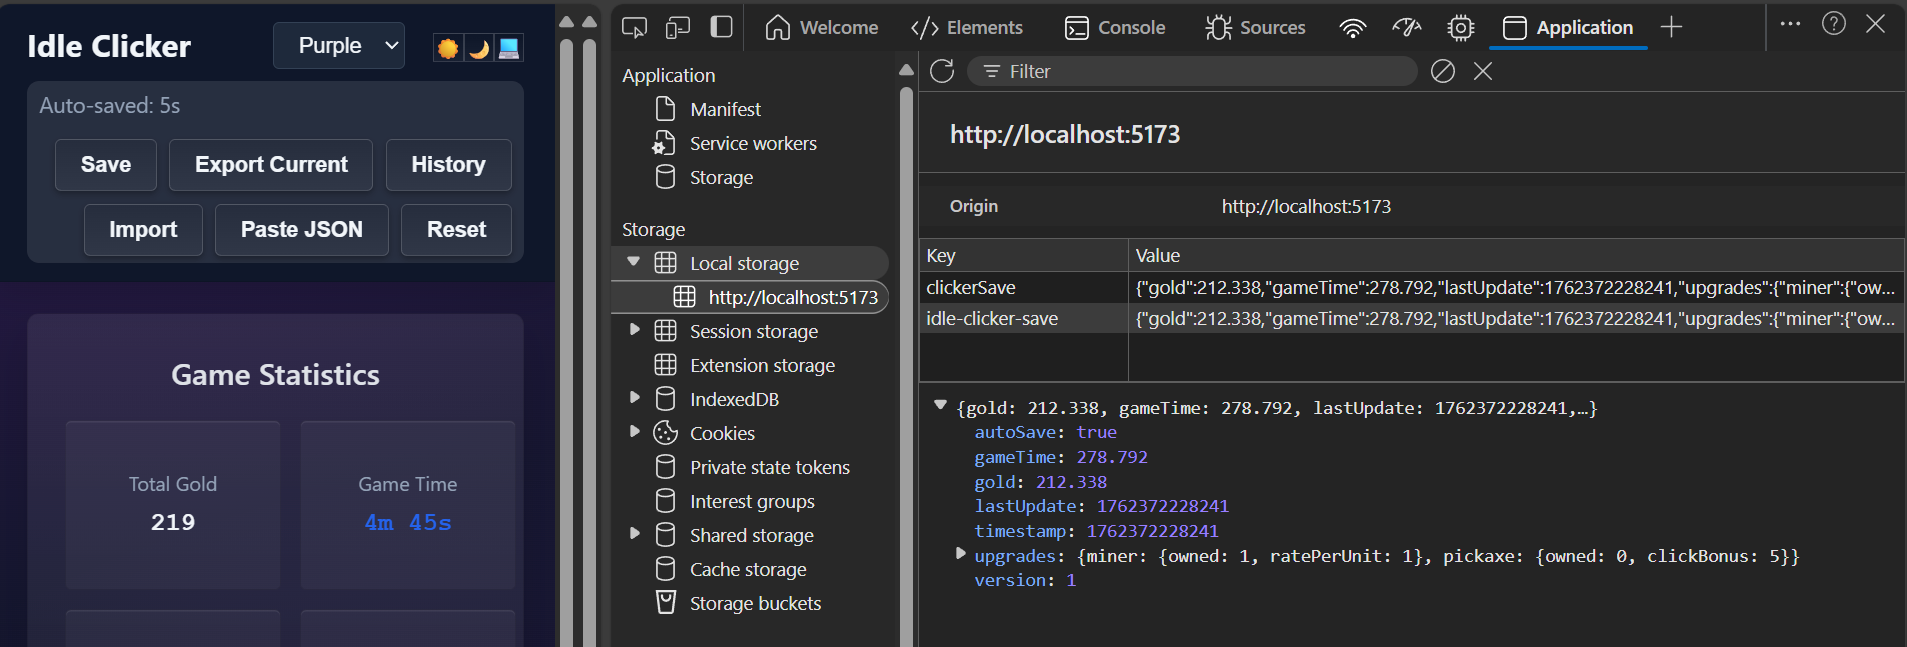This screenshot has height=647, width=1907.
Task: Open the Network tool wifi icon
Action: pyautogui.click(x=1352, y=27)
